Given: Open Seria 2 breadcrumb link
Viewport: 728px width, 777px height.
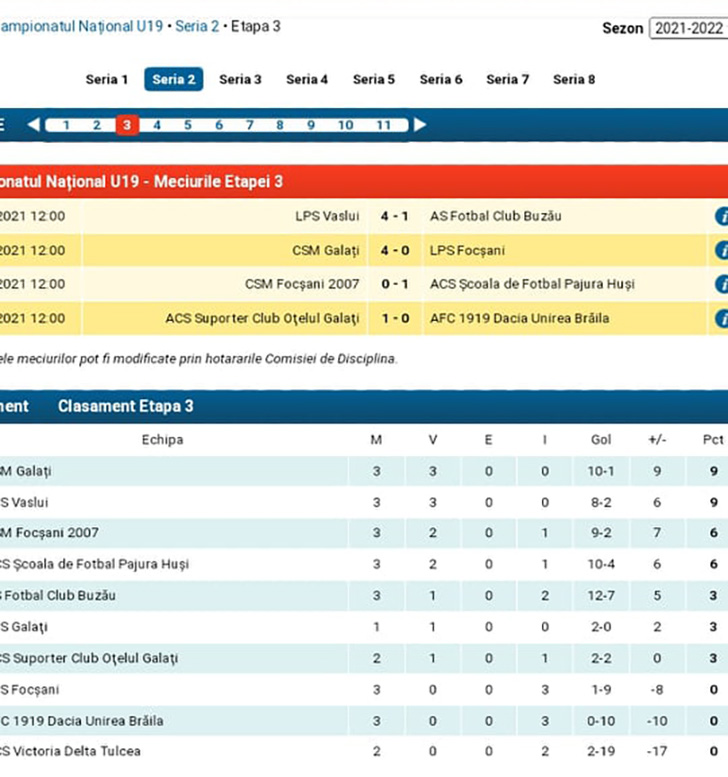Looking at the screenshot, I should point(197,26).
